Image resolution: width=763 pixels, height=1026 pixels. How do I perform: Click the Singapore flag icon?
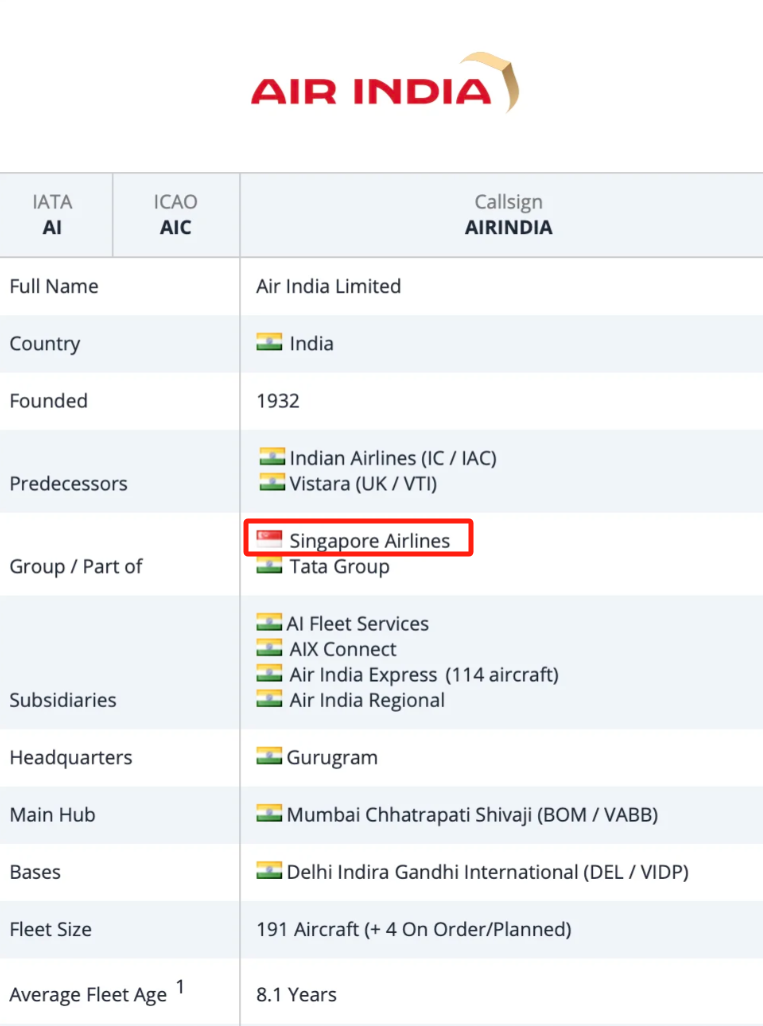(269, 539)
